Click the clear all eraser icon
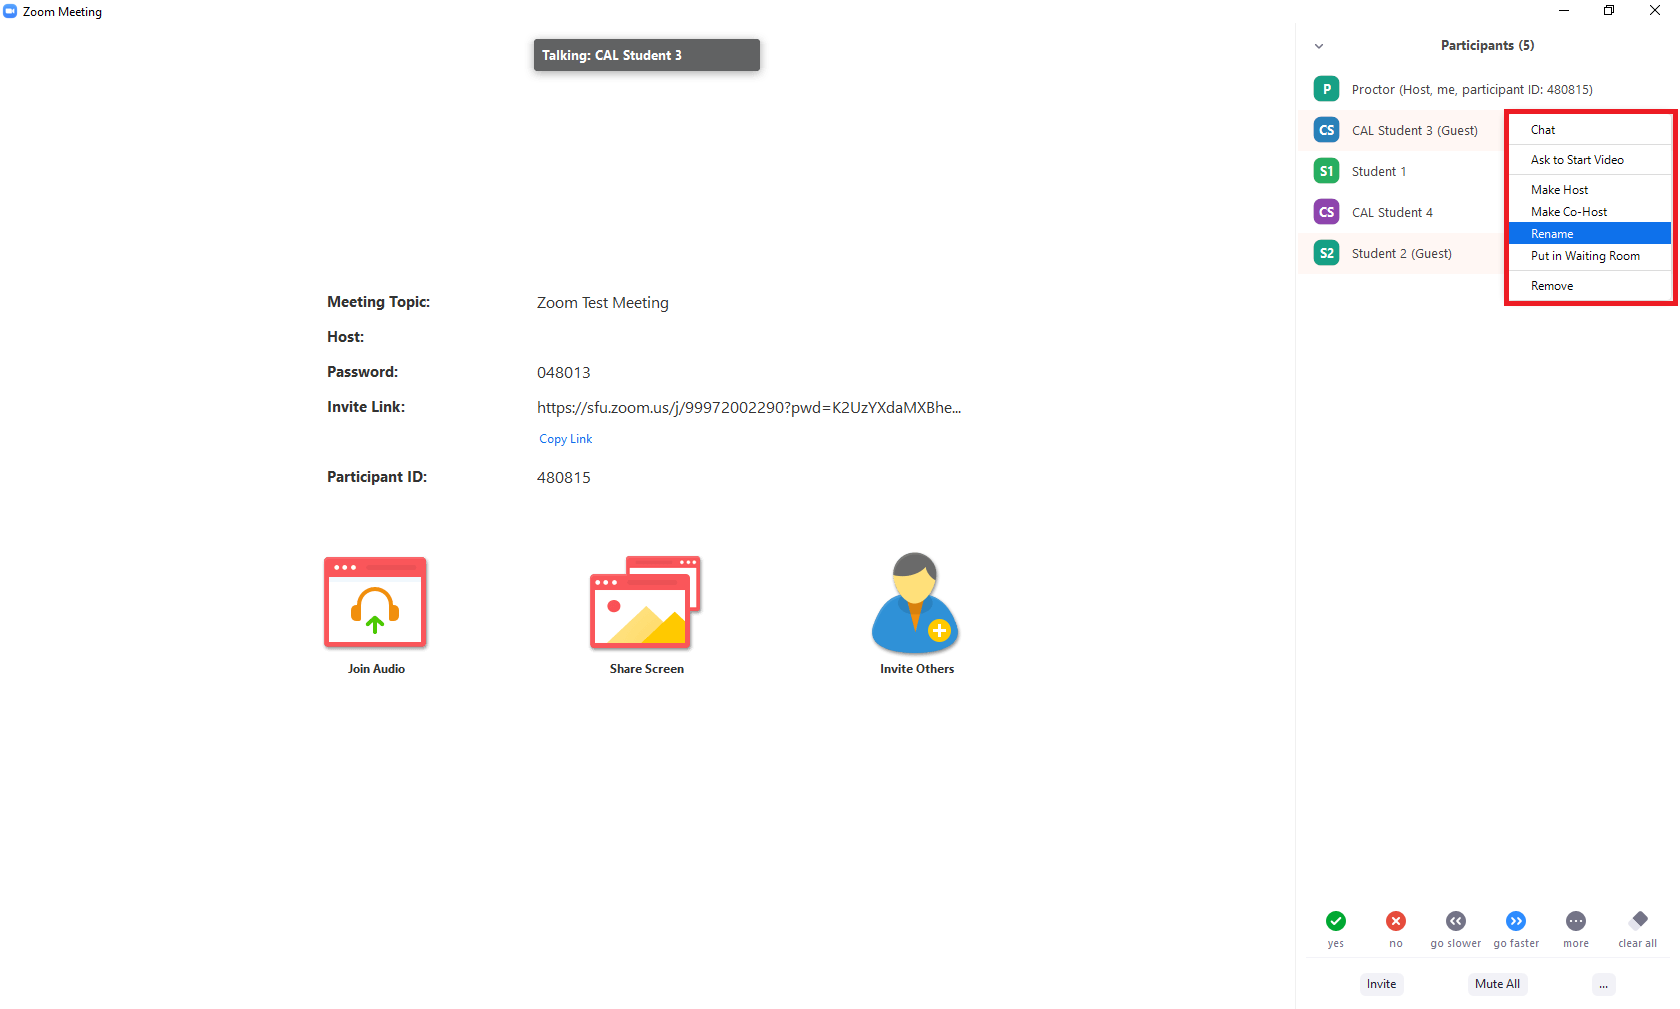The image size is (1680, 1009). (x=1639, y=920)
